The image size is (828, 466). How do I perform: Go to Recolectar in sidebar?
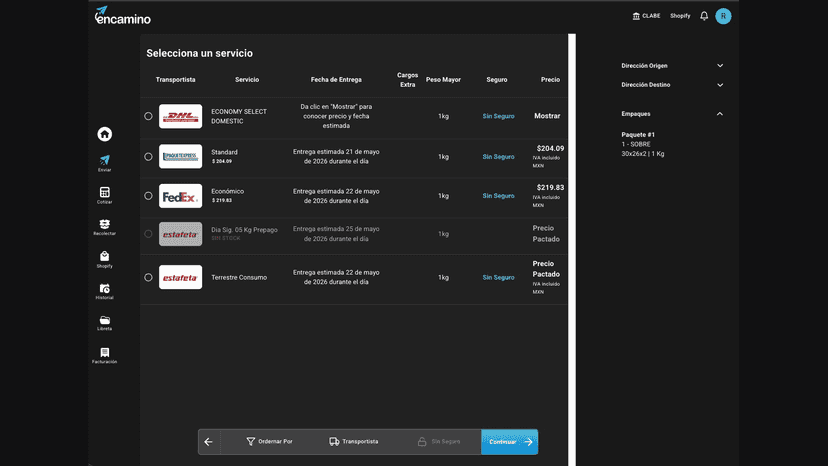[105, 227]
